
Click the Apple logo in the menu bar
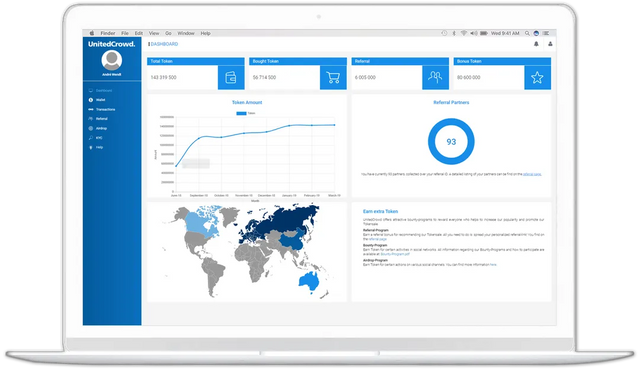point(92,33)
